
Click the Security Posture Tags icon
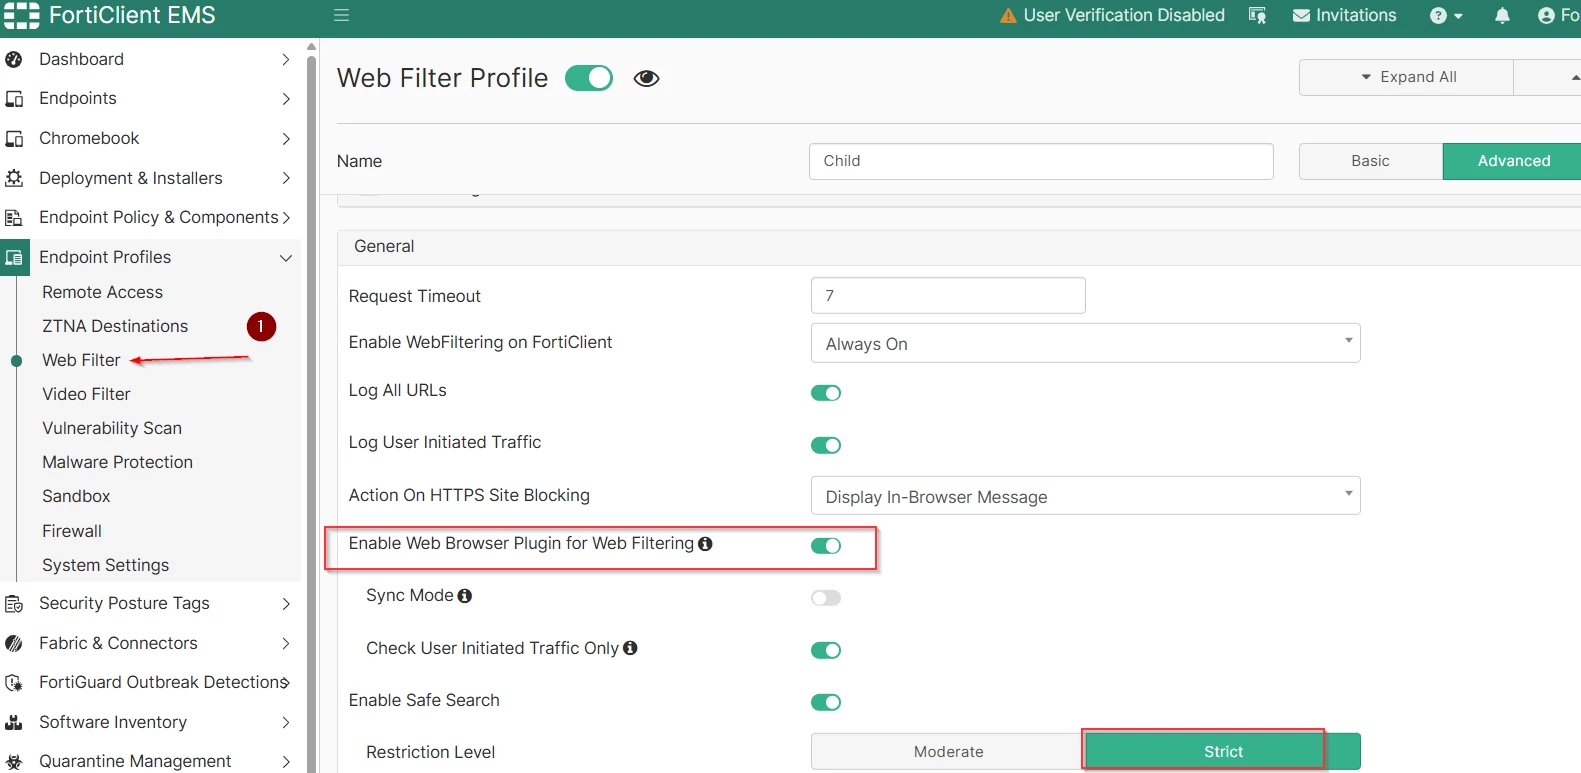click(x=14, y=603)
